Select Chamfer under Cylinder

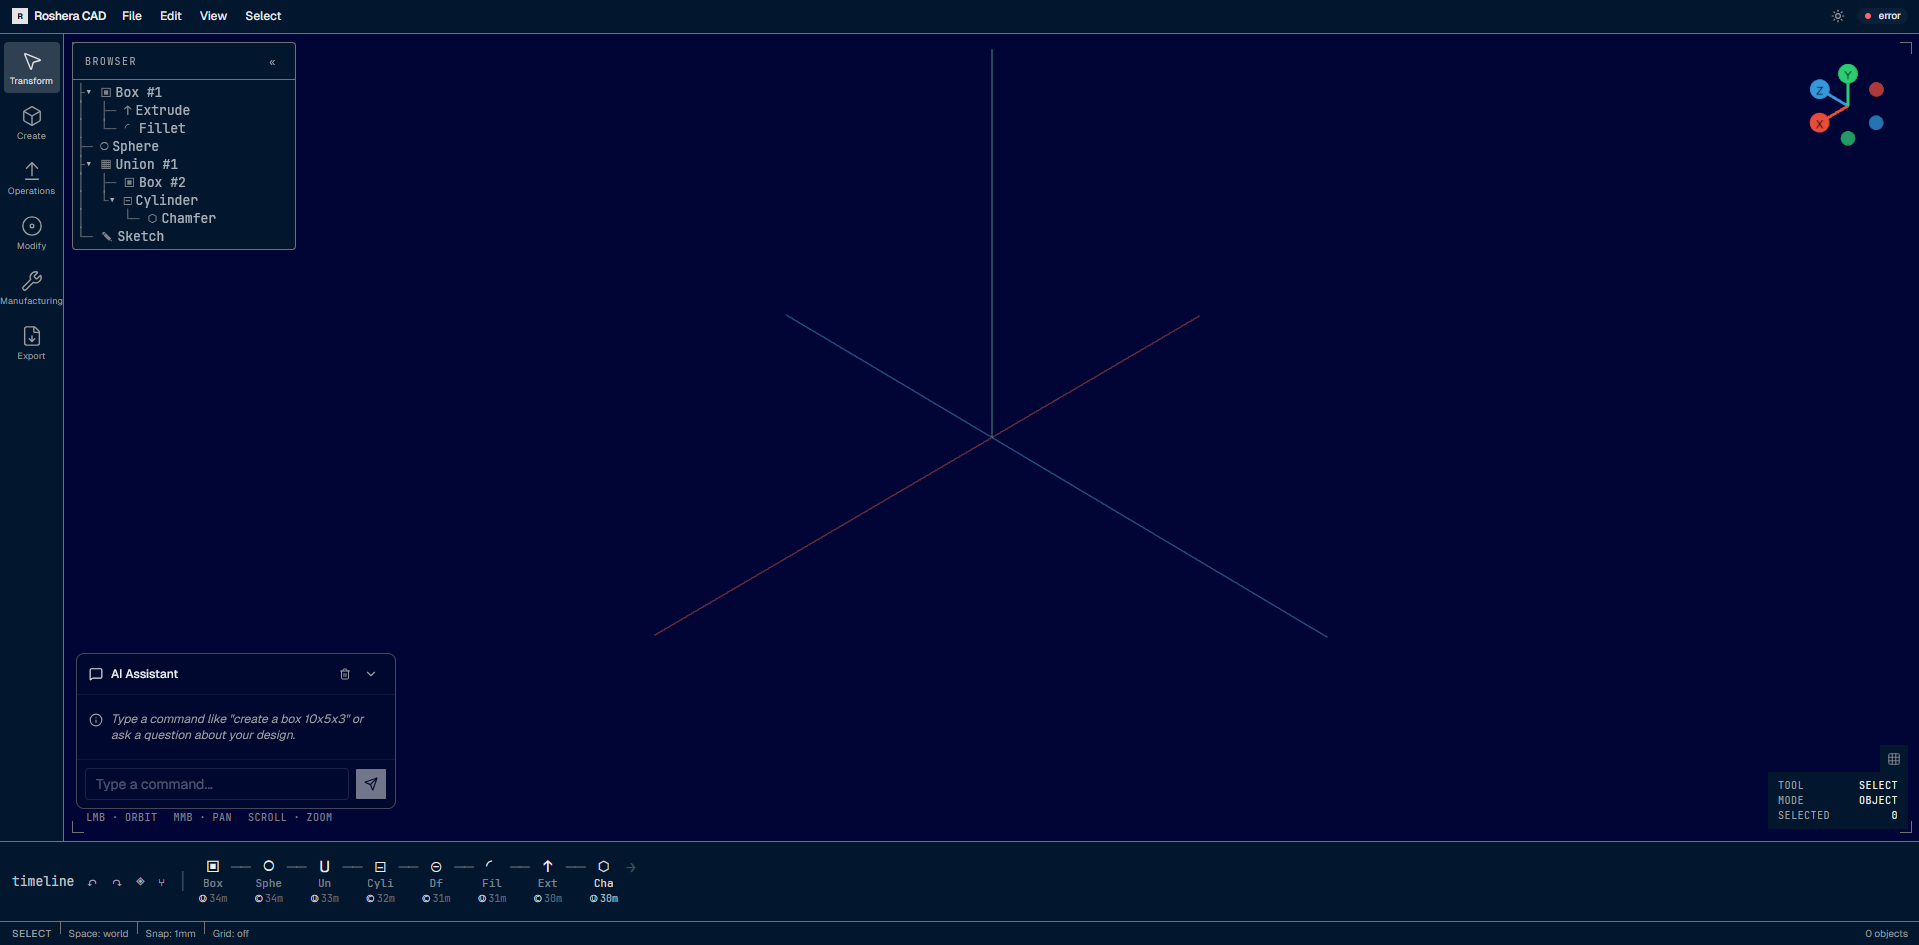coord(188,218)
